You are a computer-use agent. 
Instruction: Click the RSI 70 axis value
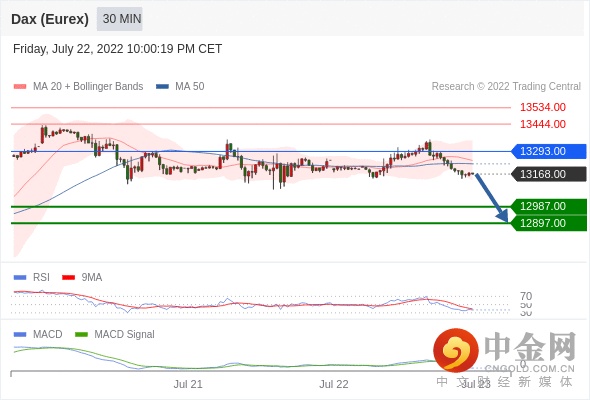526,296
